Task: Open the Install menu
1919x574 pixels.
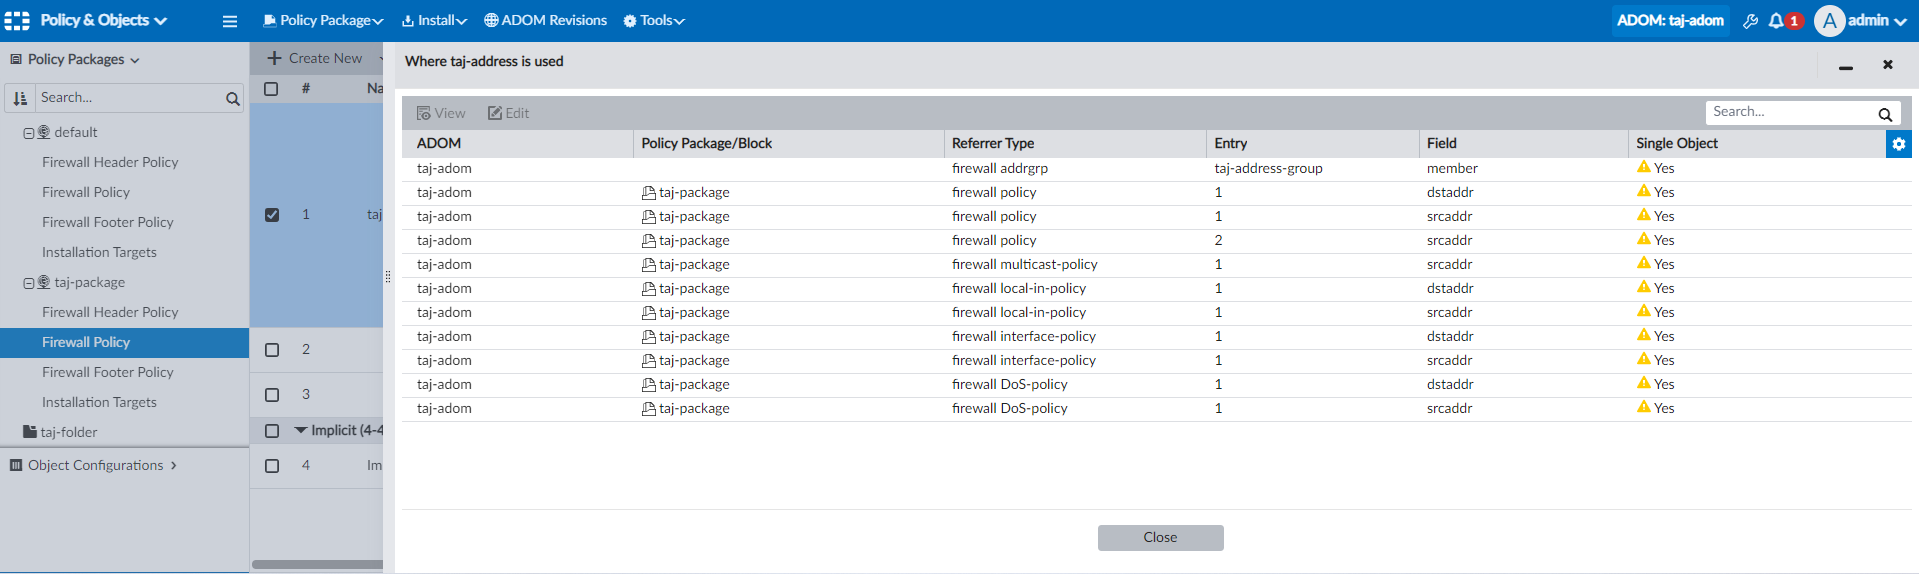Action: coord(434,21)
